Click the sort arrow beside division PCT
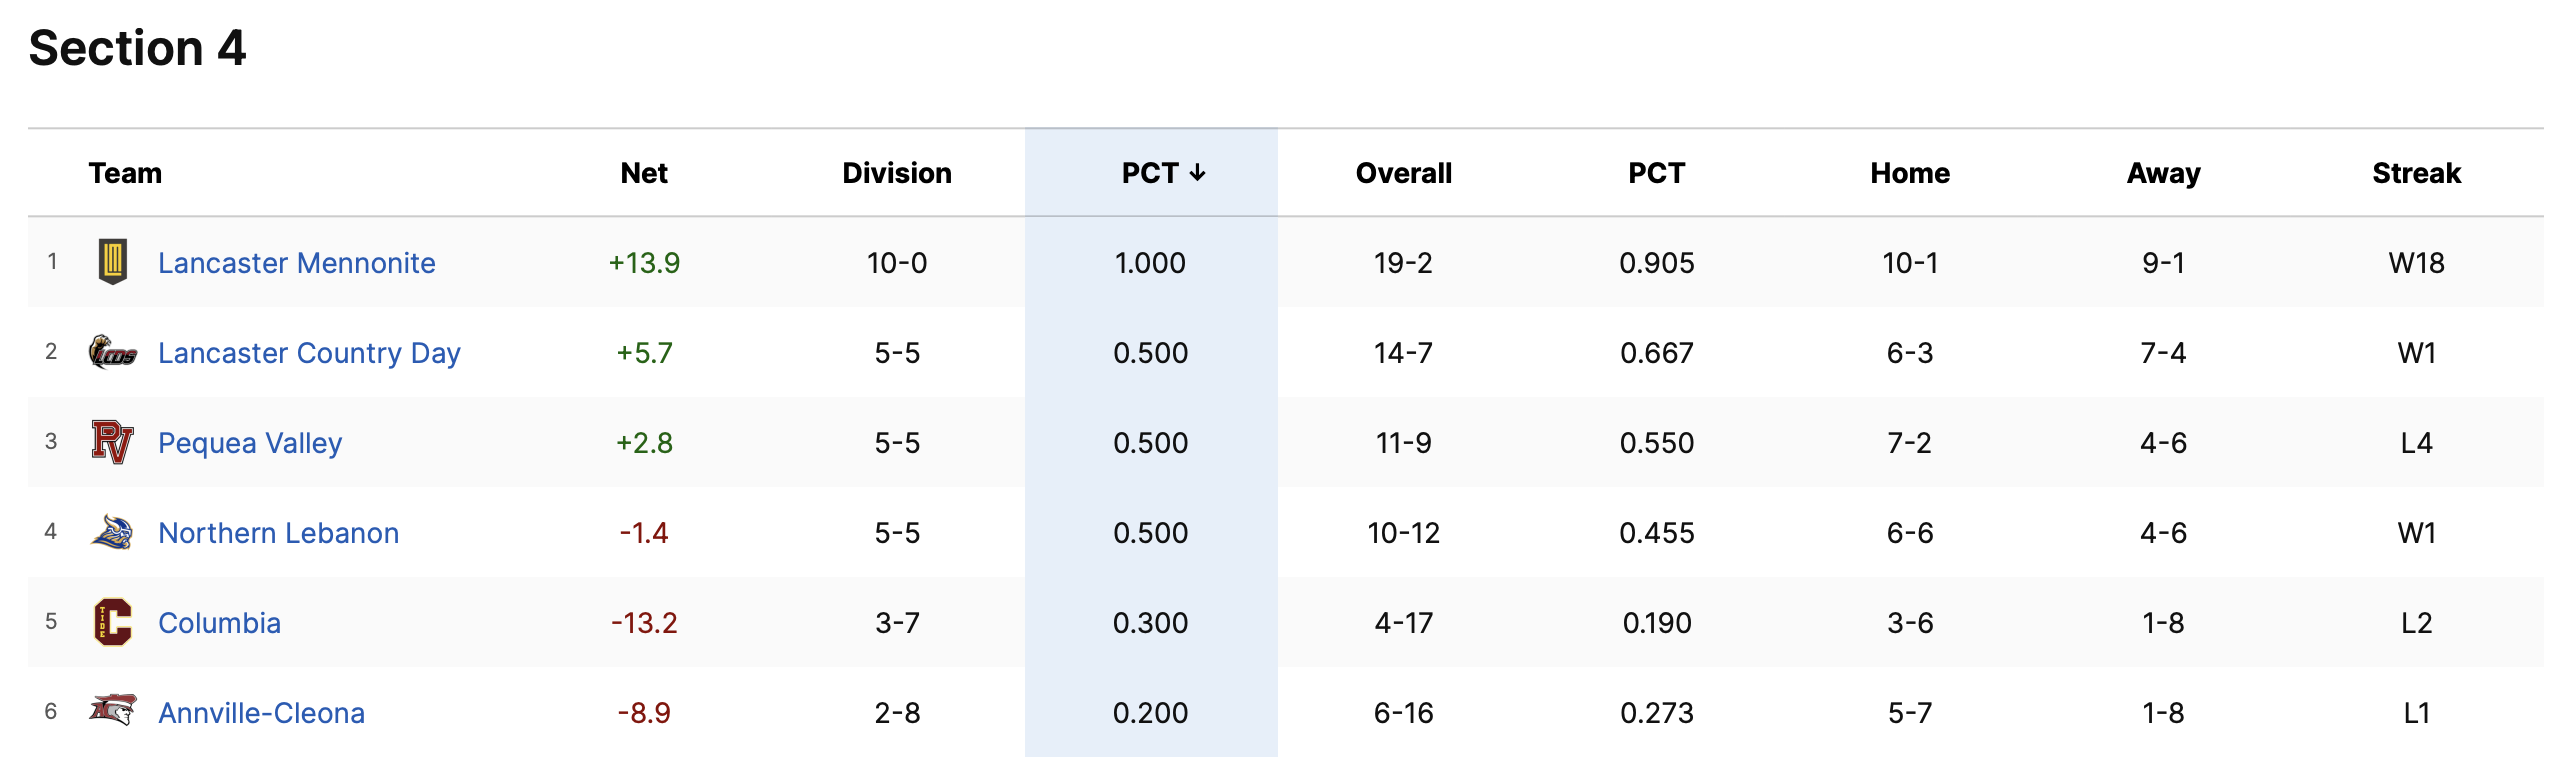This screenshot has width=2552, height=776. tap(1197, 173)
